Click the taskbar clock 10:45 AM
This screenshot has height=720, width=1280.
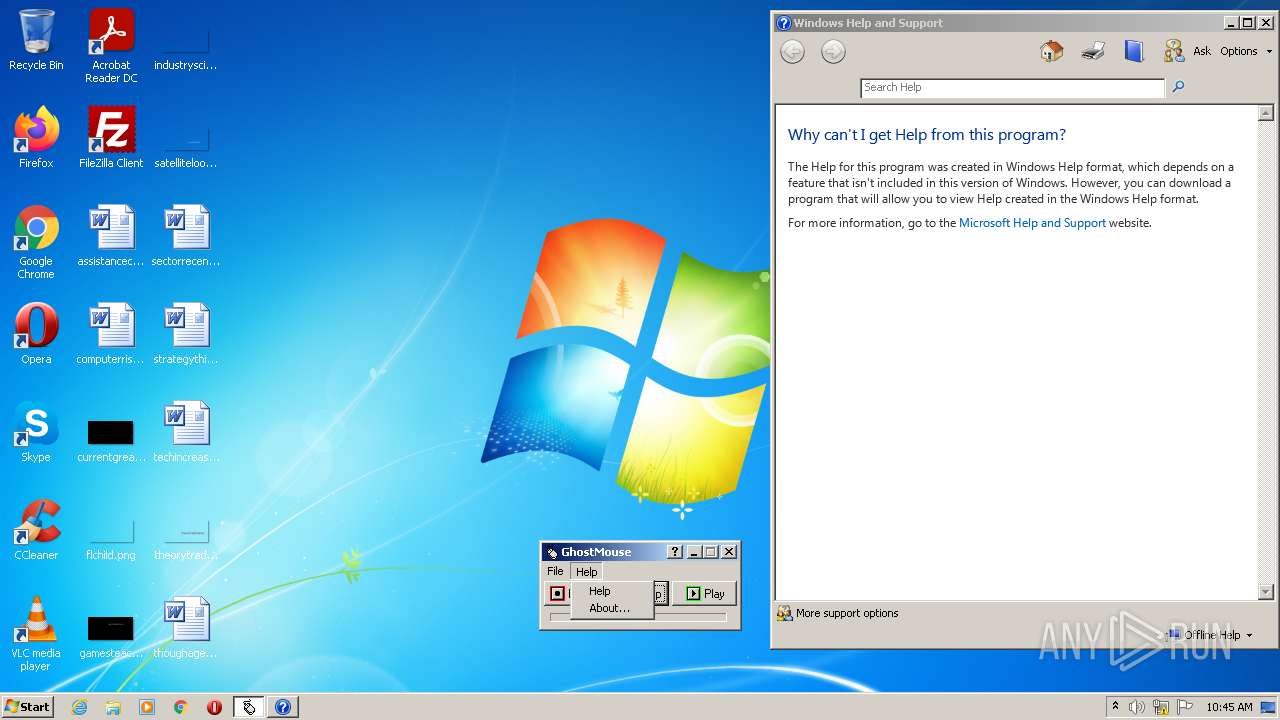coord(1229,707)
